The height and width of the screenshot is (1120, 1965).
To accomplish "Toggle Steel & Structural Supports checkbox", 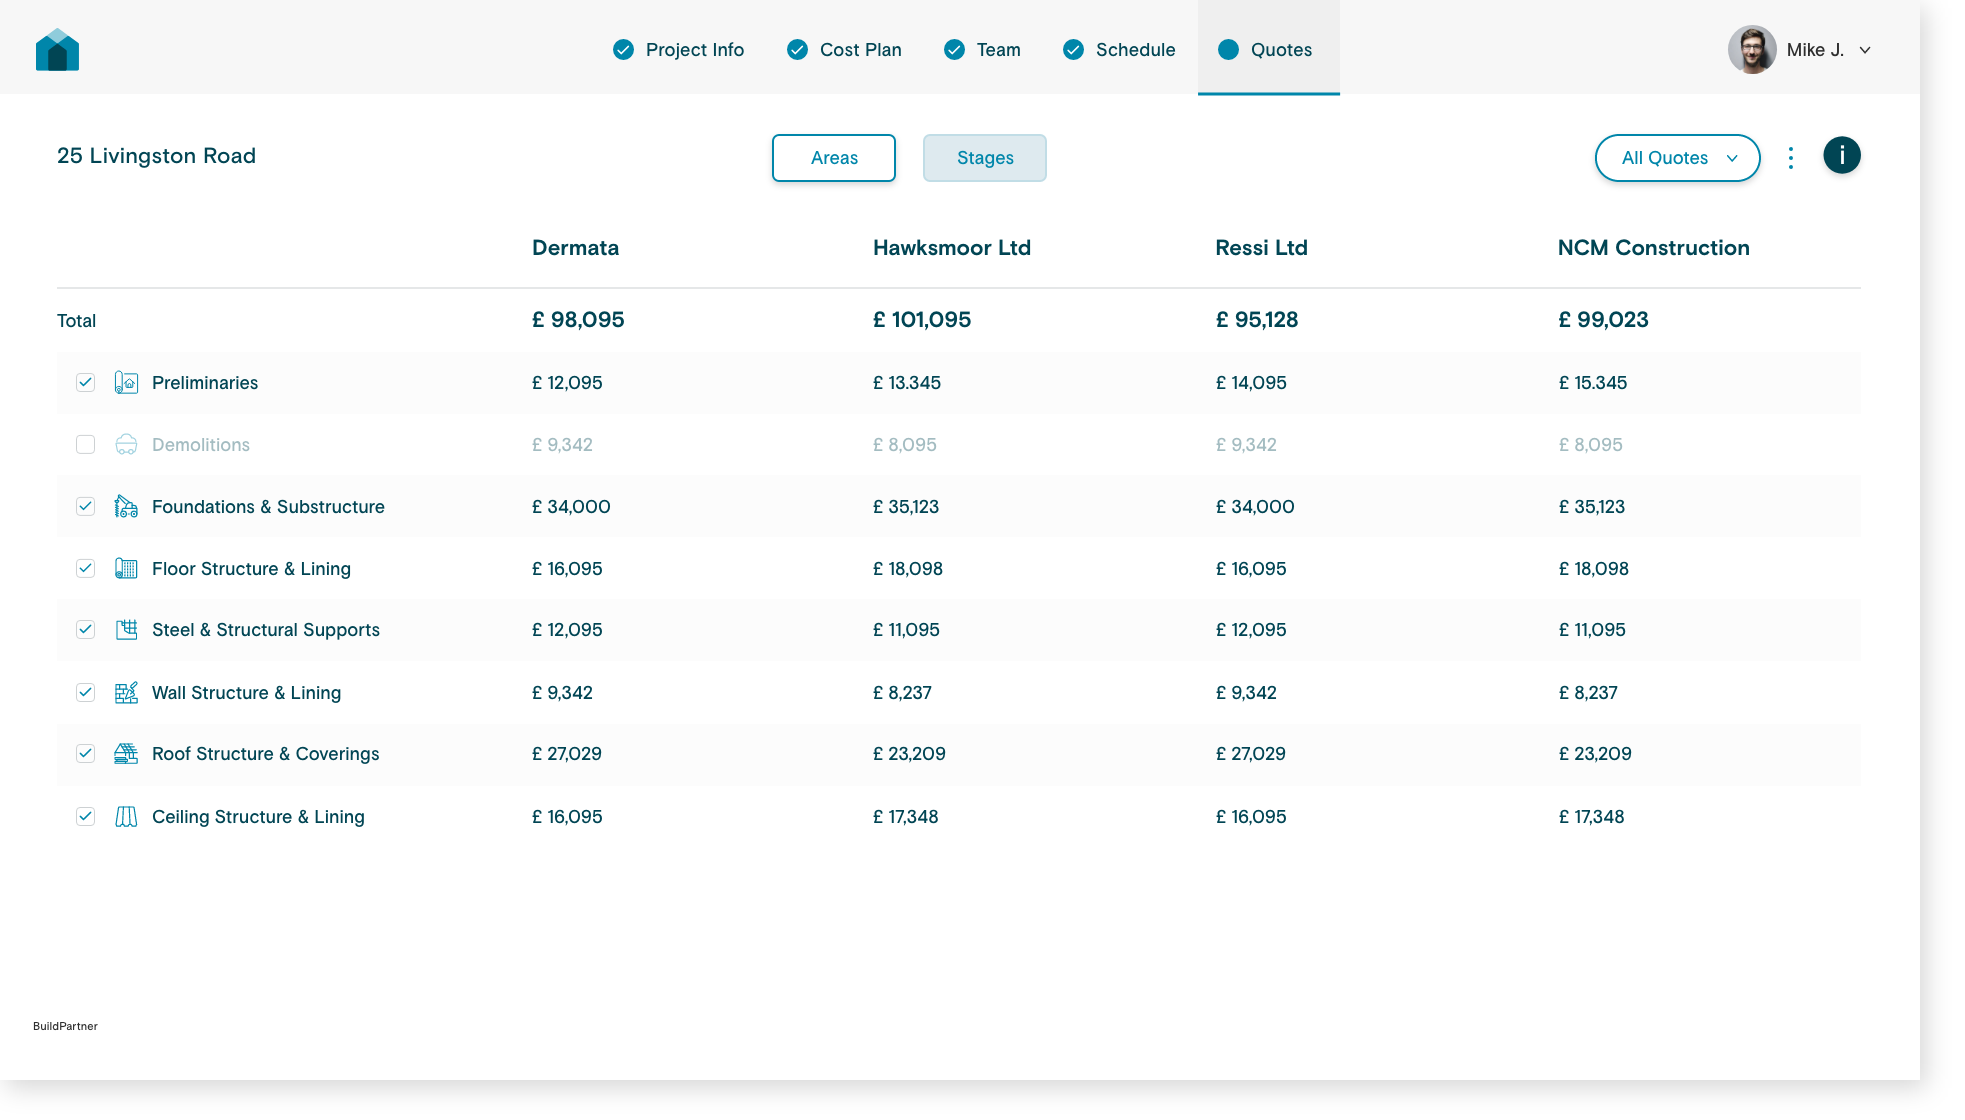I will 86,630.
